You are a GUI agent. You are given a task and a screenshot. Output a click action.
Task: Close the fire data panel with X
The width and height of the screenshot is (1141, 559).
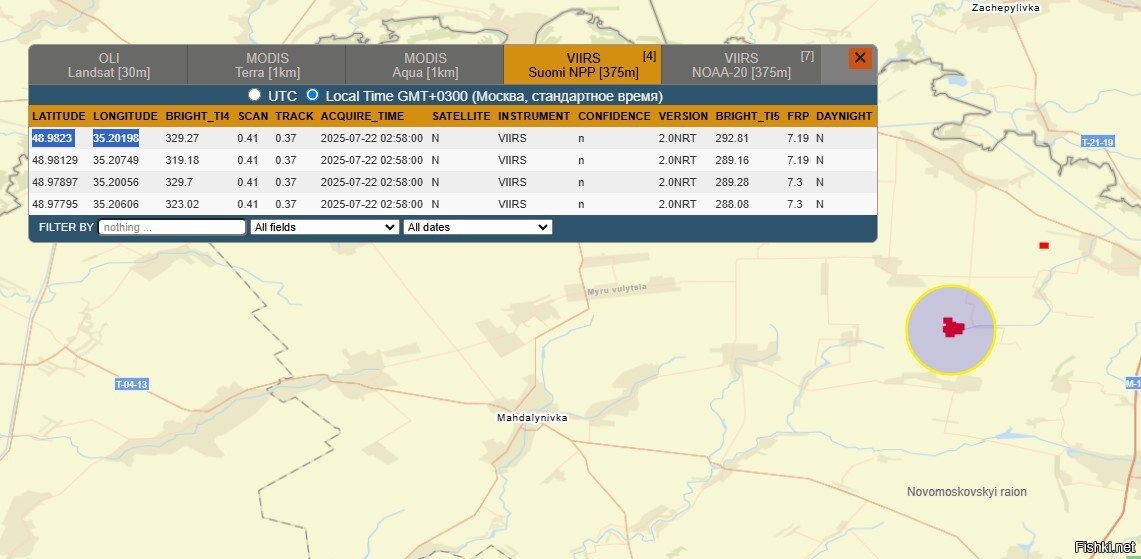(x=860, y=58)
